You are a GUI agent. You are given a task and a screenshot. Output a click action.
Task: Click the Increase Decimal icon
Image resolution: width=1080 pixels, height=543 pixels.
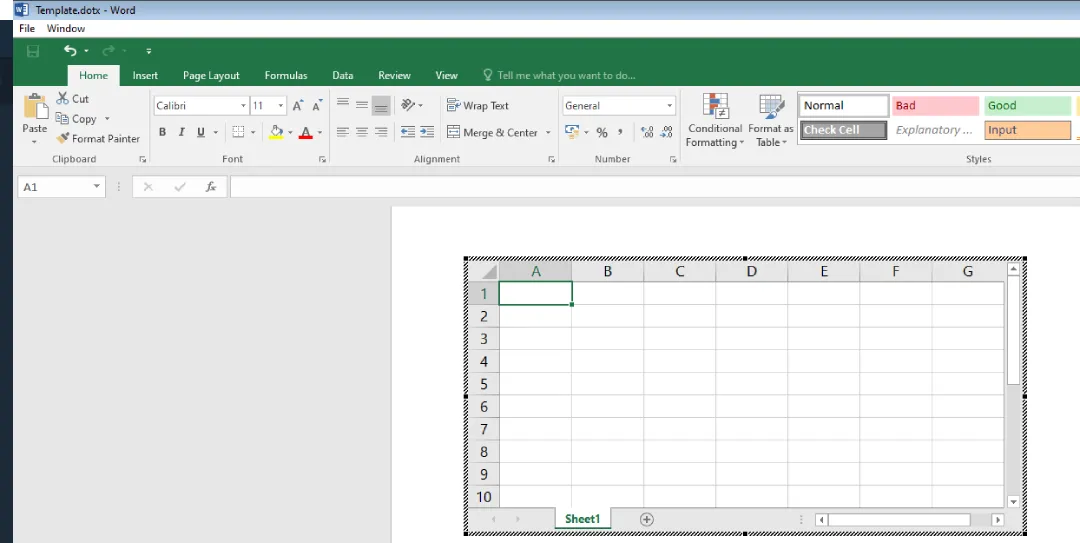(x=647, y=132)
